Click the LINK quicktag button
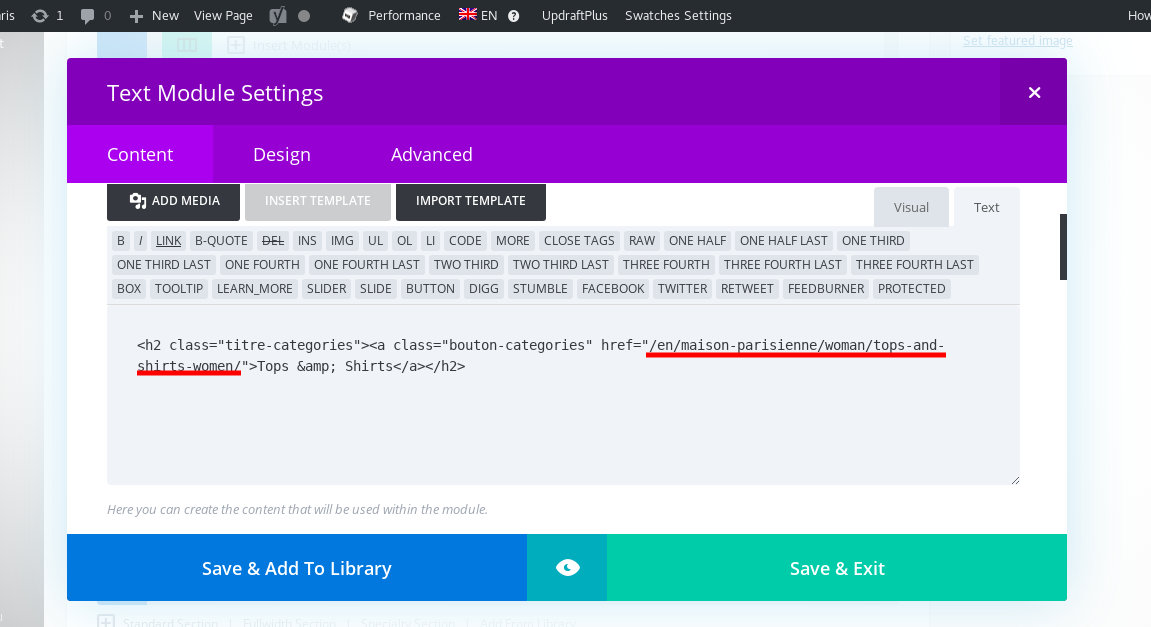The height and width of the screenshot is (627, 1151). point(168,241)
